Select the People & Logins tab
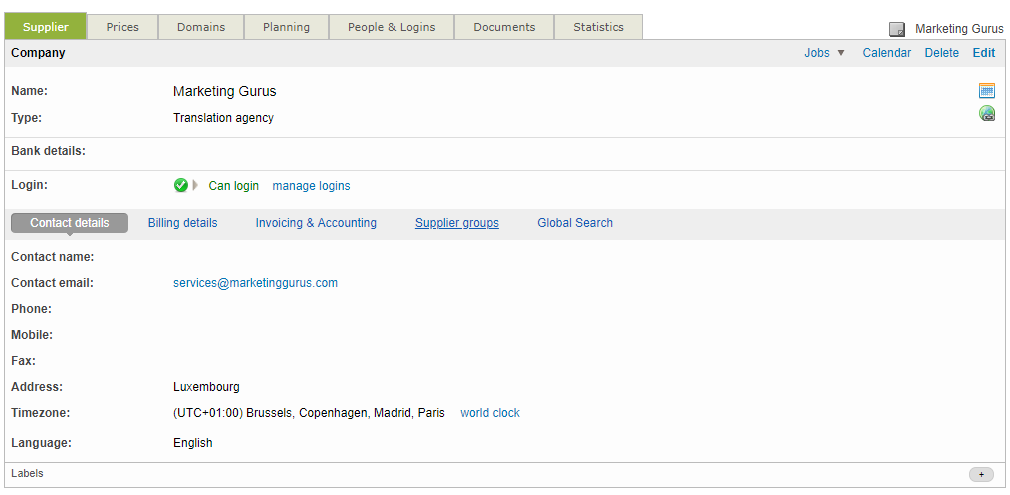 391,27
